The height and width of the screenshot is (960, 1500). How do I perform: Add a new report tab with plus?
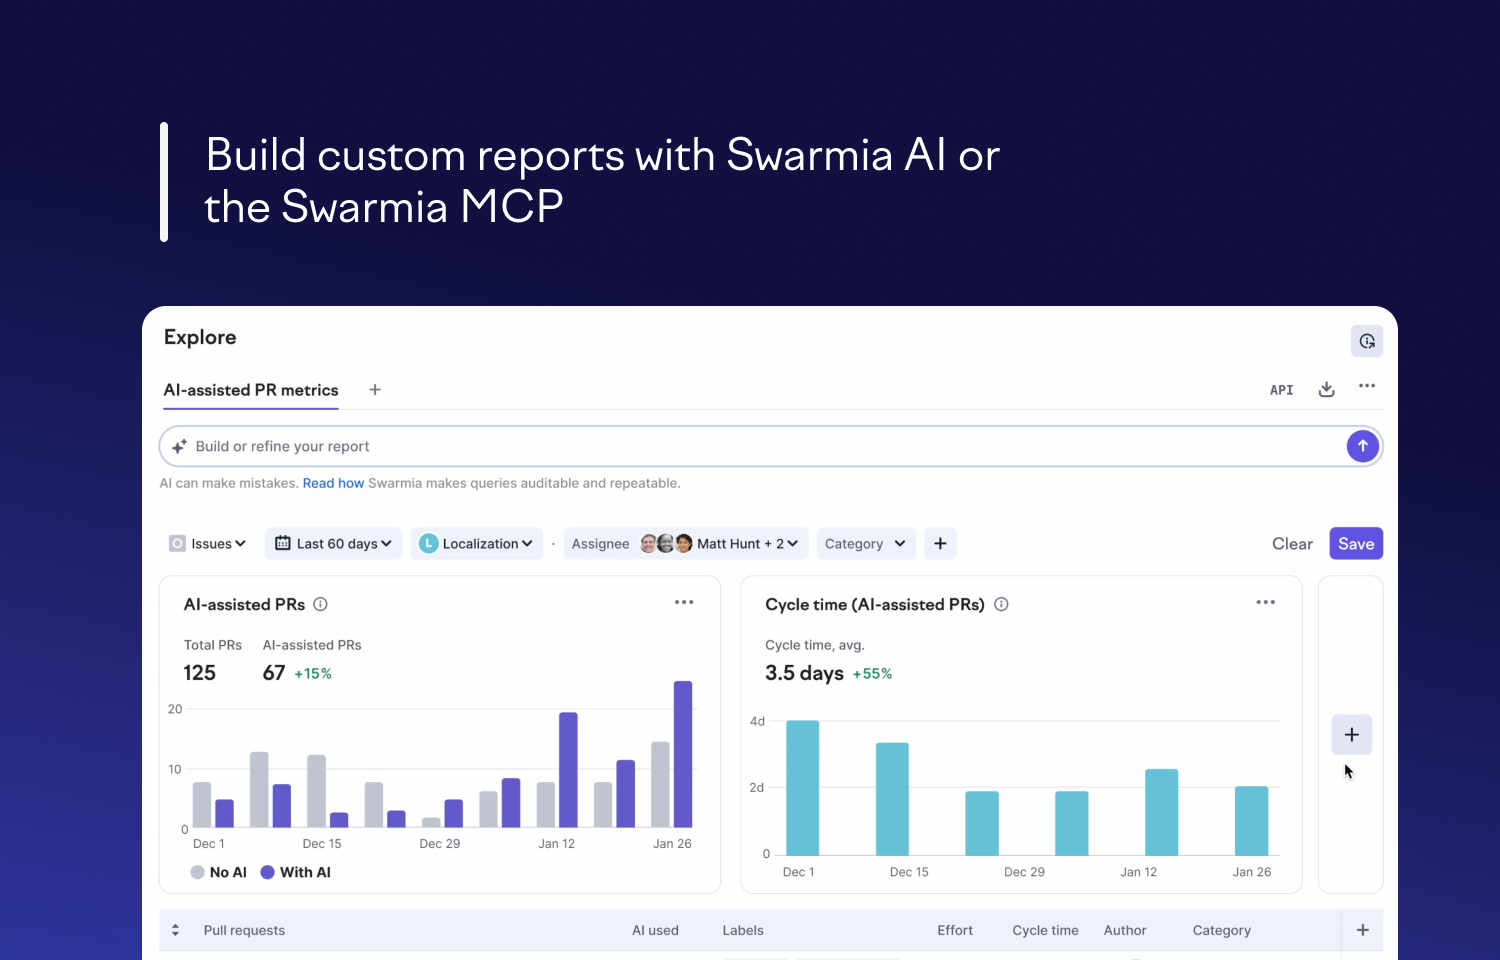(x=375, y=390)
